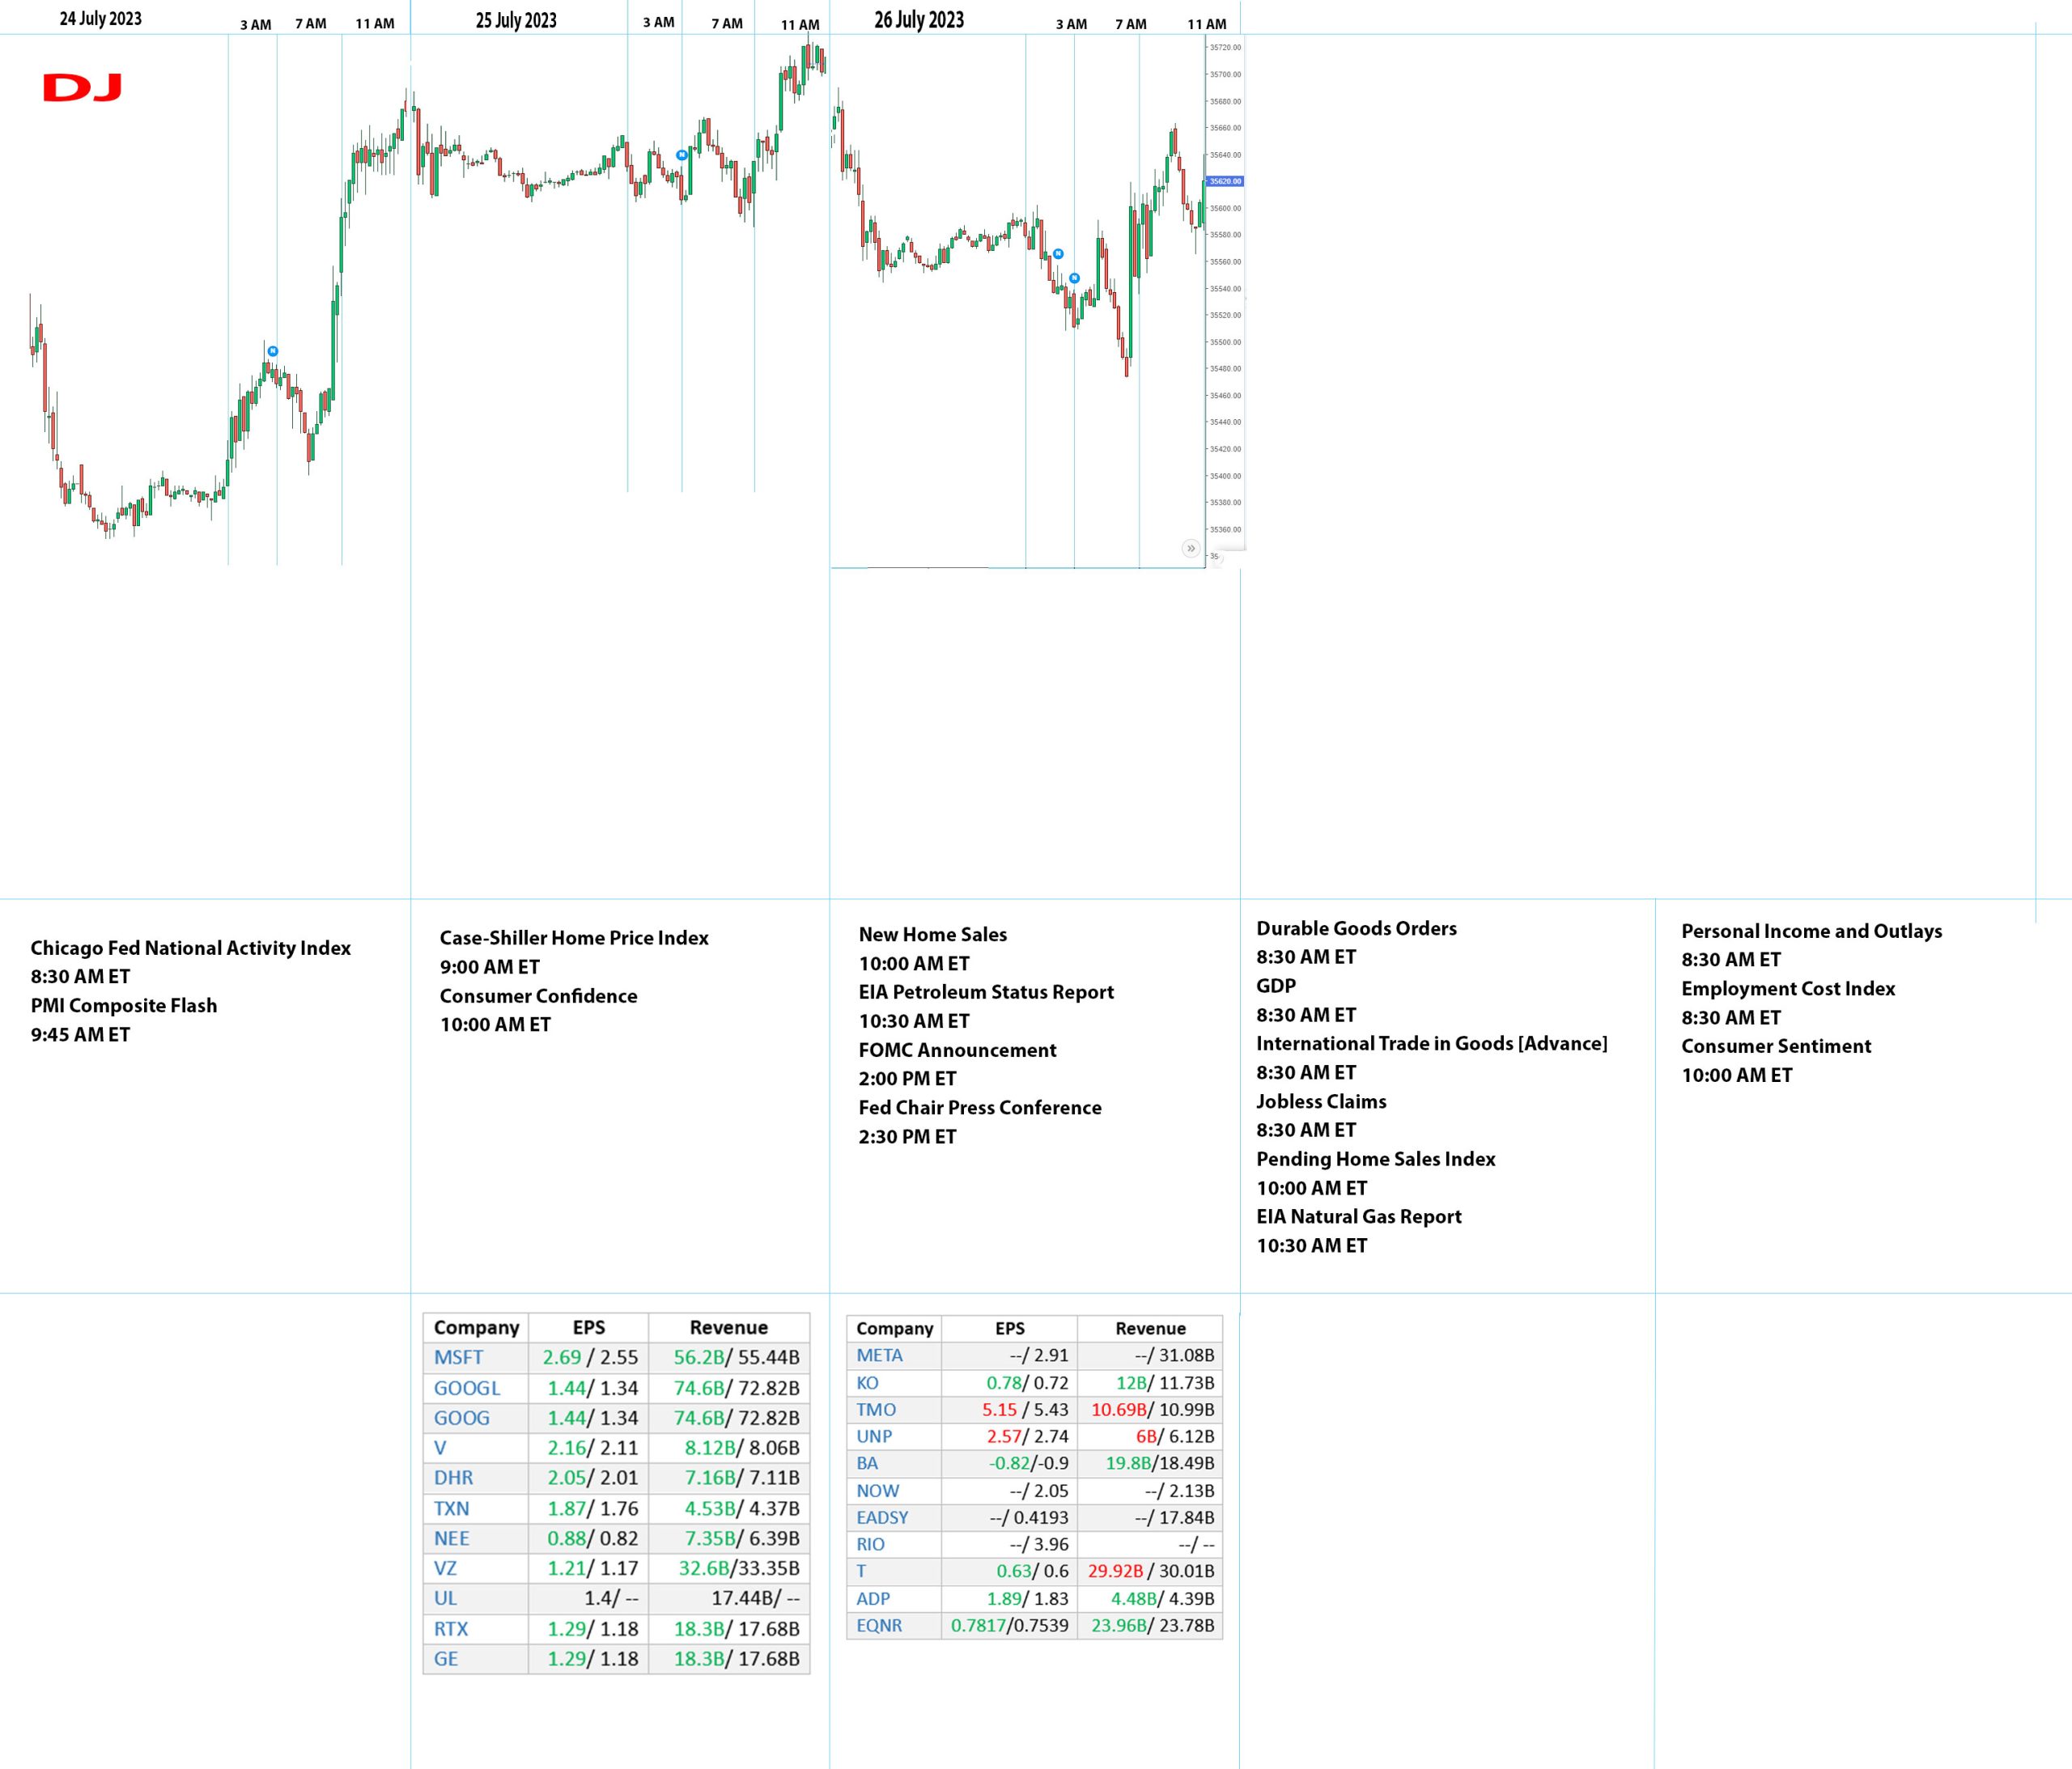
Task: Click the TMO ticker link
Action: [x=876, y=1409]
